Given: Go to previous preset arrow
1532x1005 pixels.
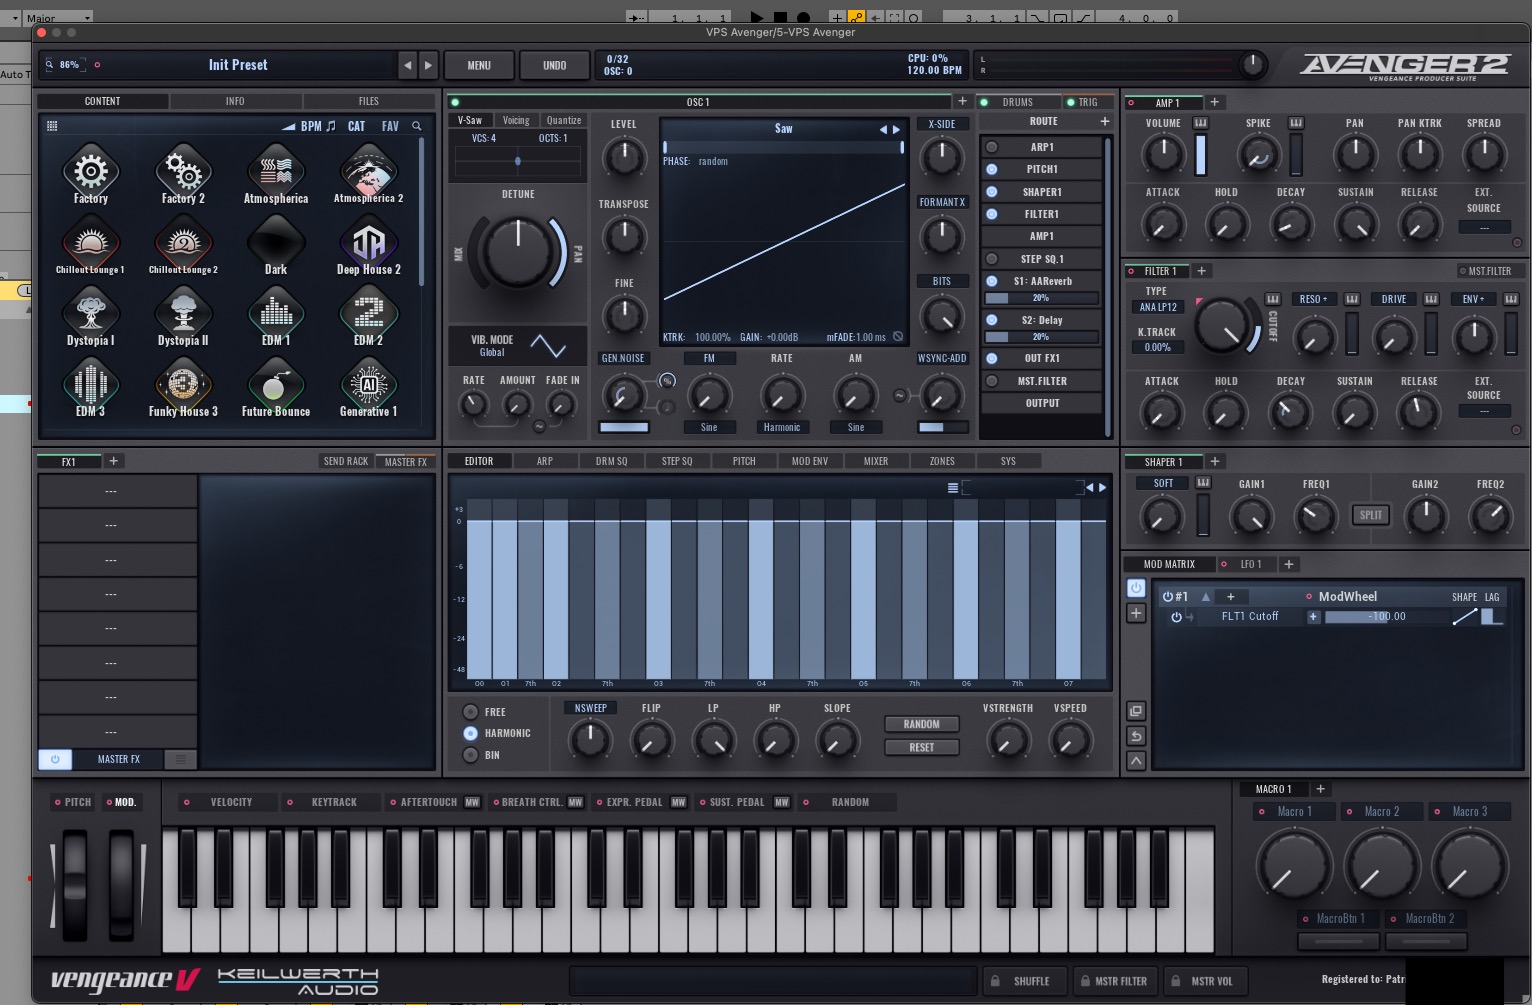Looking at the screenshot, I should [x=407, y=65].
